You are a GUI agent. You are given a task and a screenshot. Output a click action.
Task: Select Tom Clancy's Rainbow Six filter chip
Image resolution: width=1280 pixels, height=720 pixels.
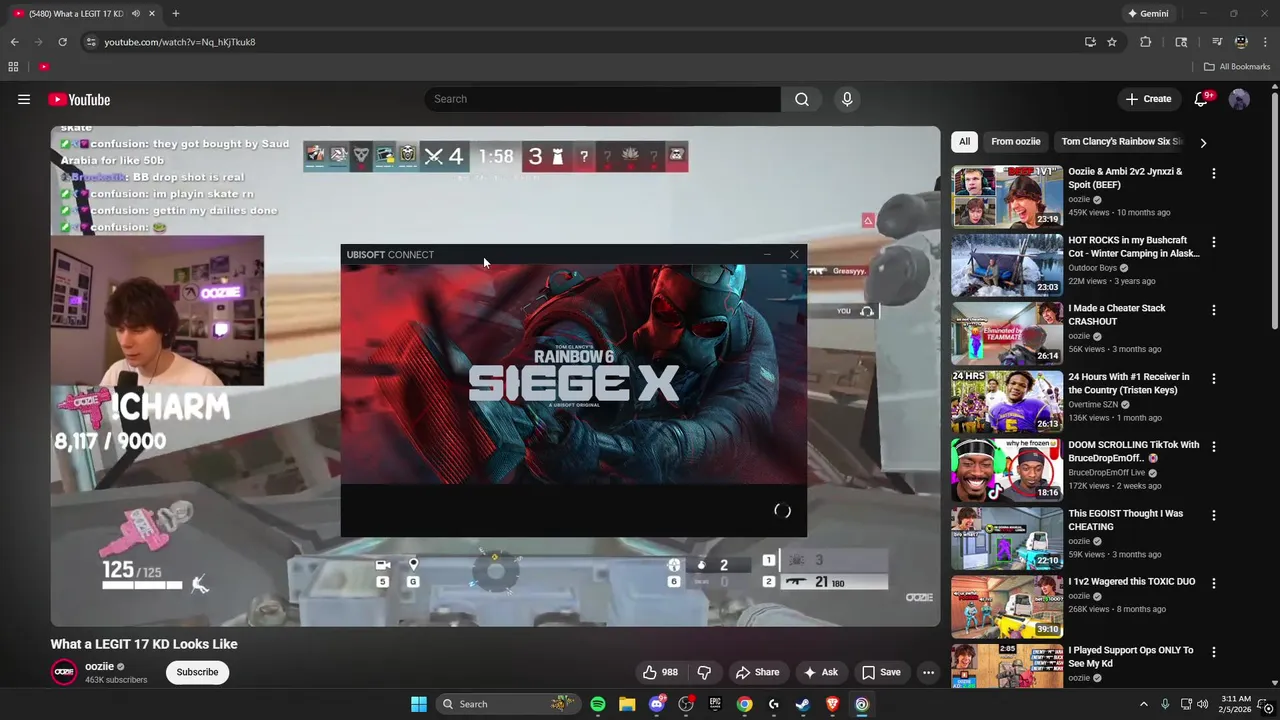[x=1122, y=142]
